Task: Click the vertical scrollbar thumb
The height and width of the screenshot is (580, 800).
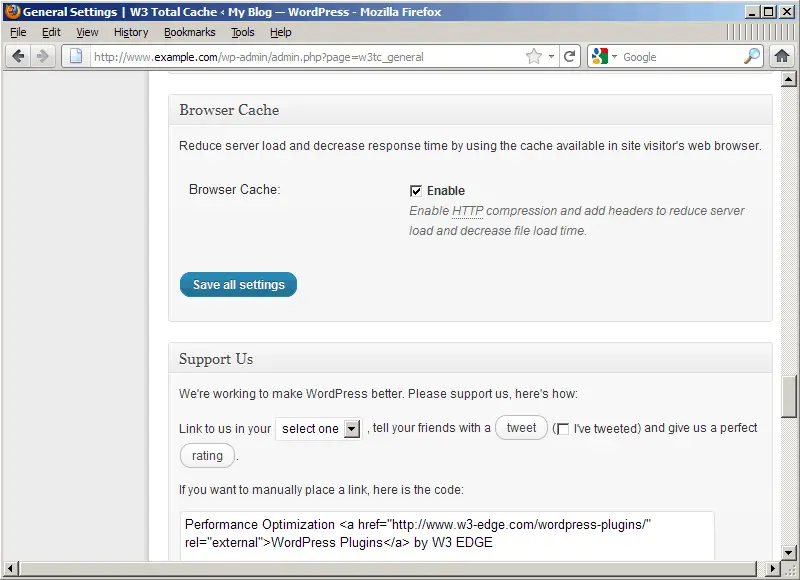Action: point(789,396)
